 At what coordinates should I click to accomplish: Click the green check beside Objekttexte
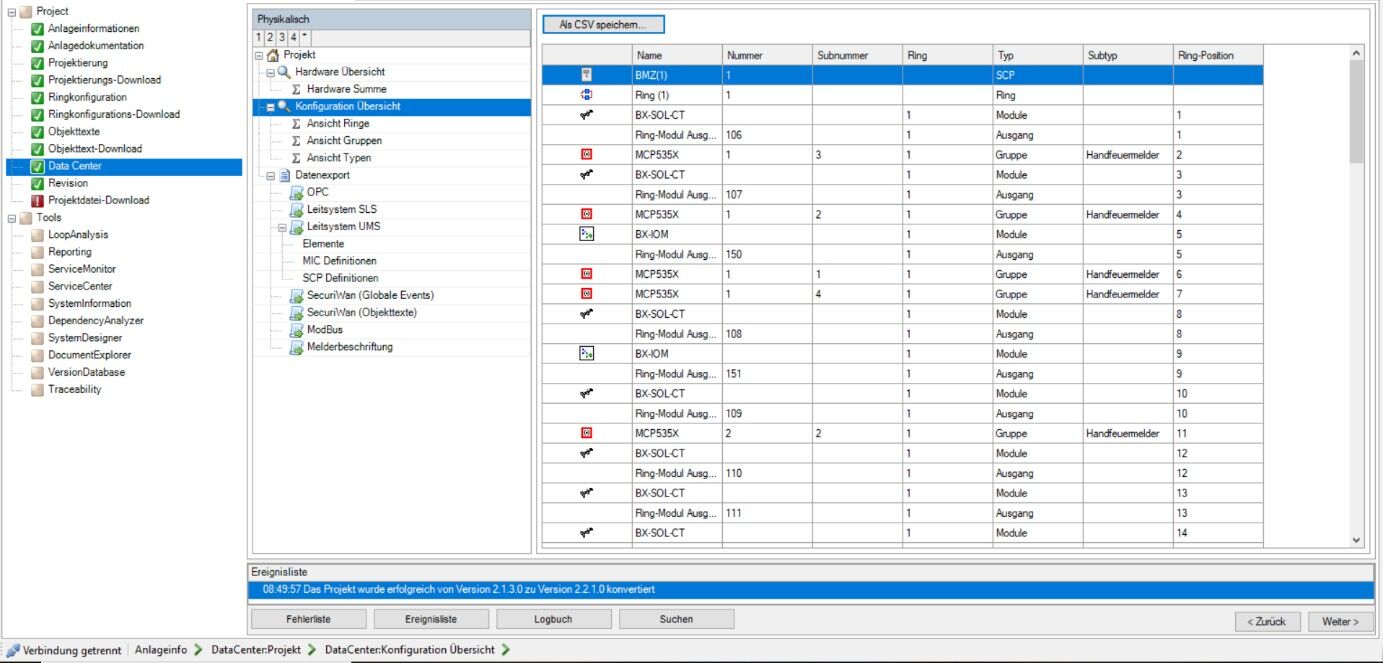pyautogui.click(x=38, y=132)
